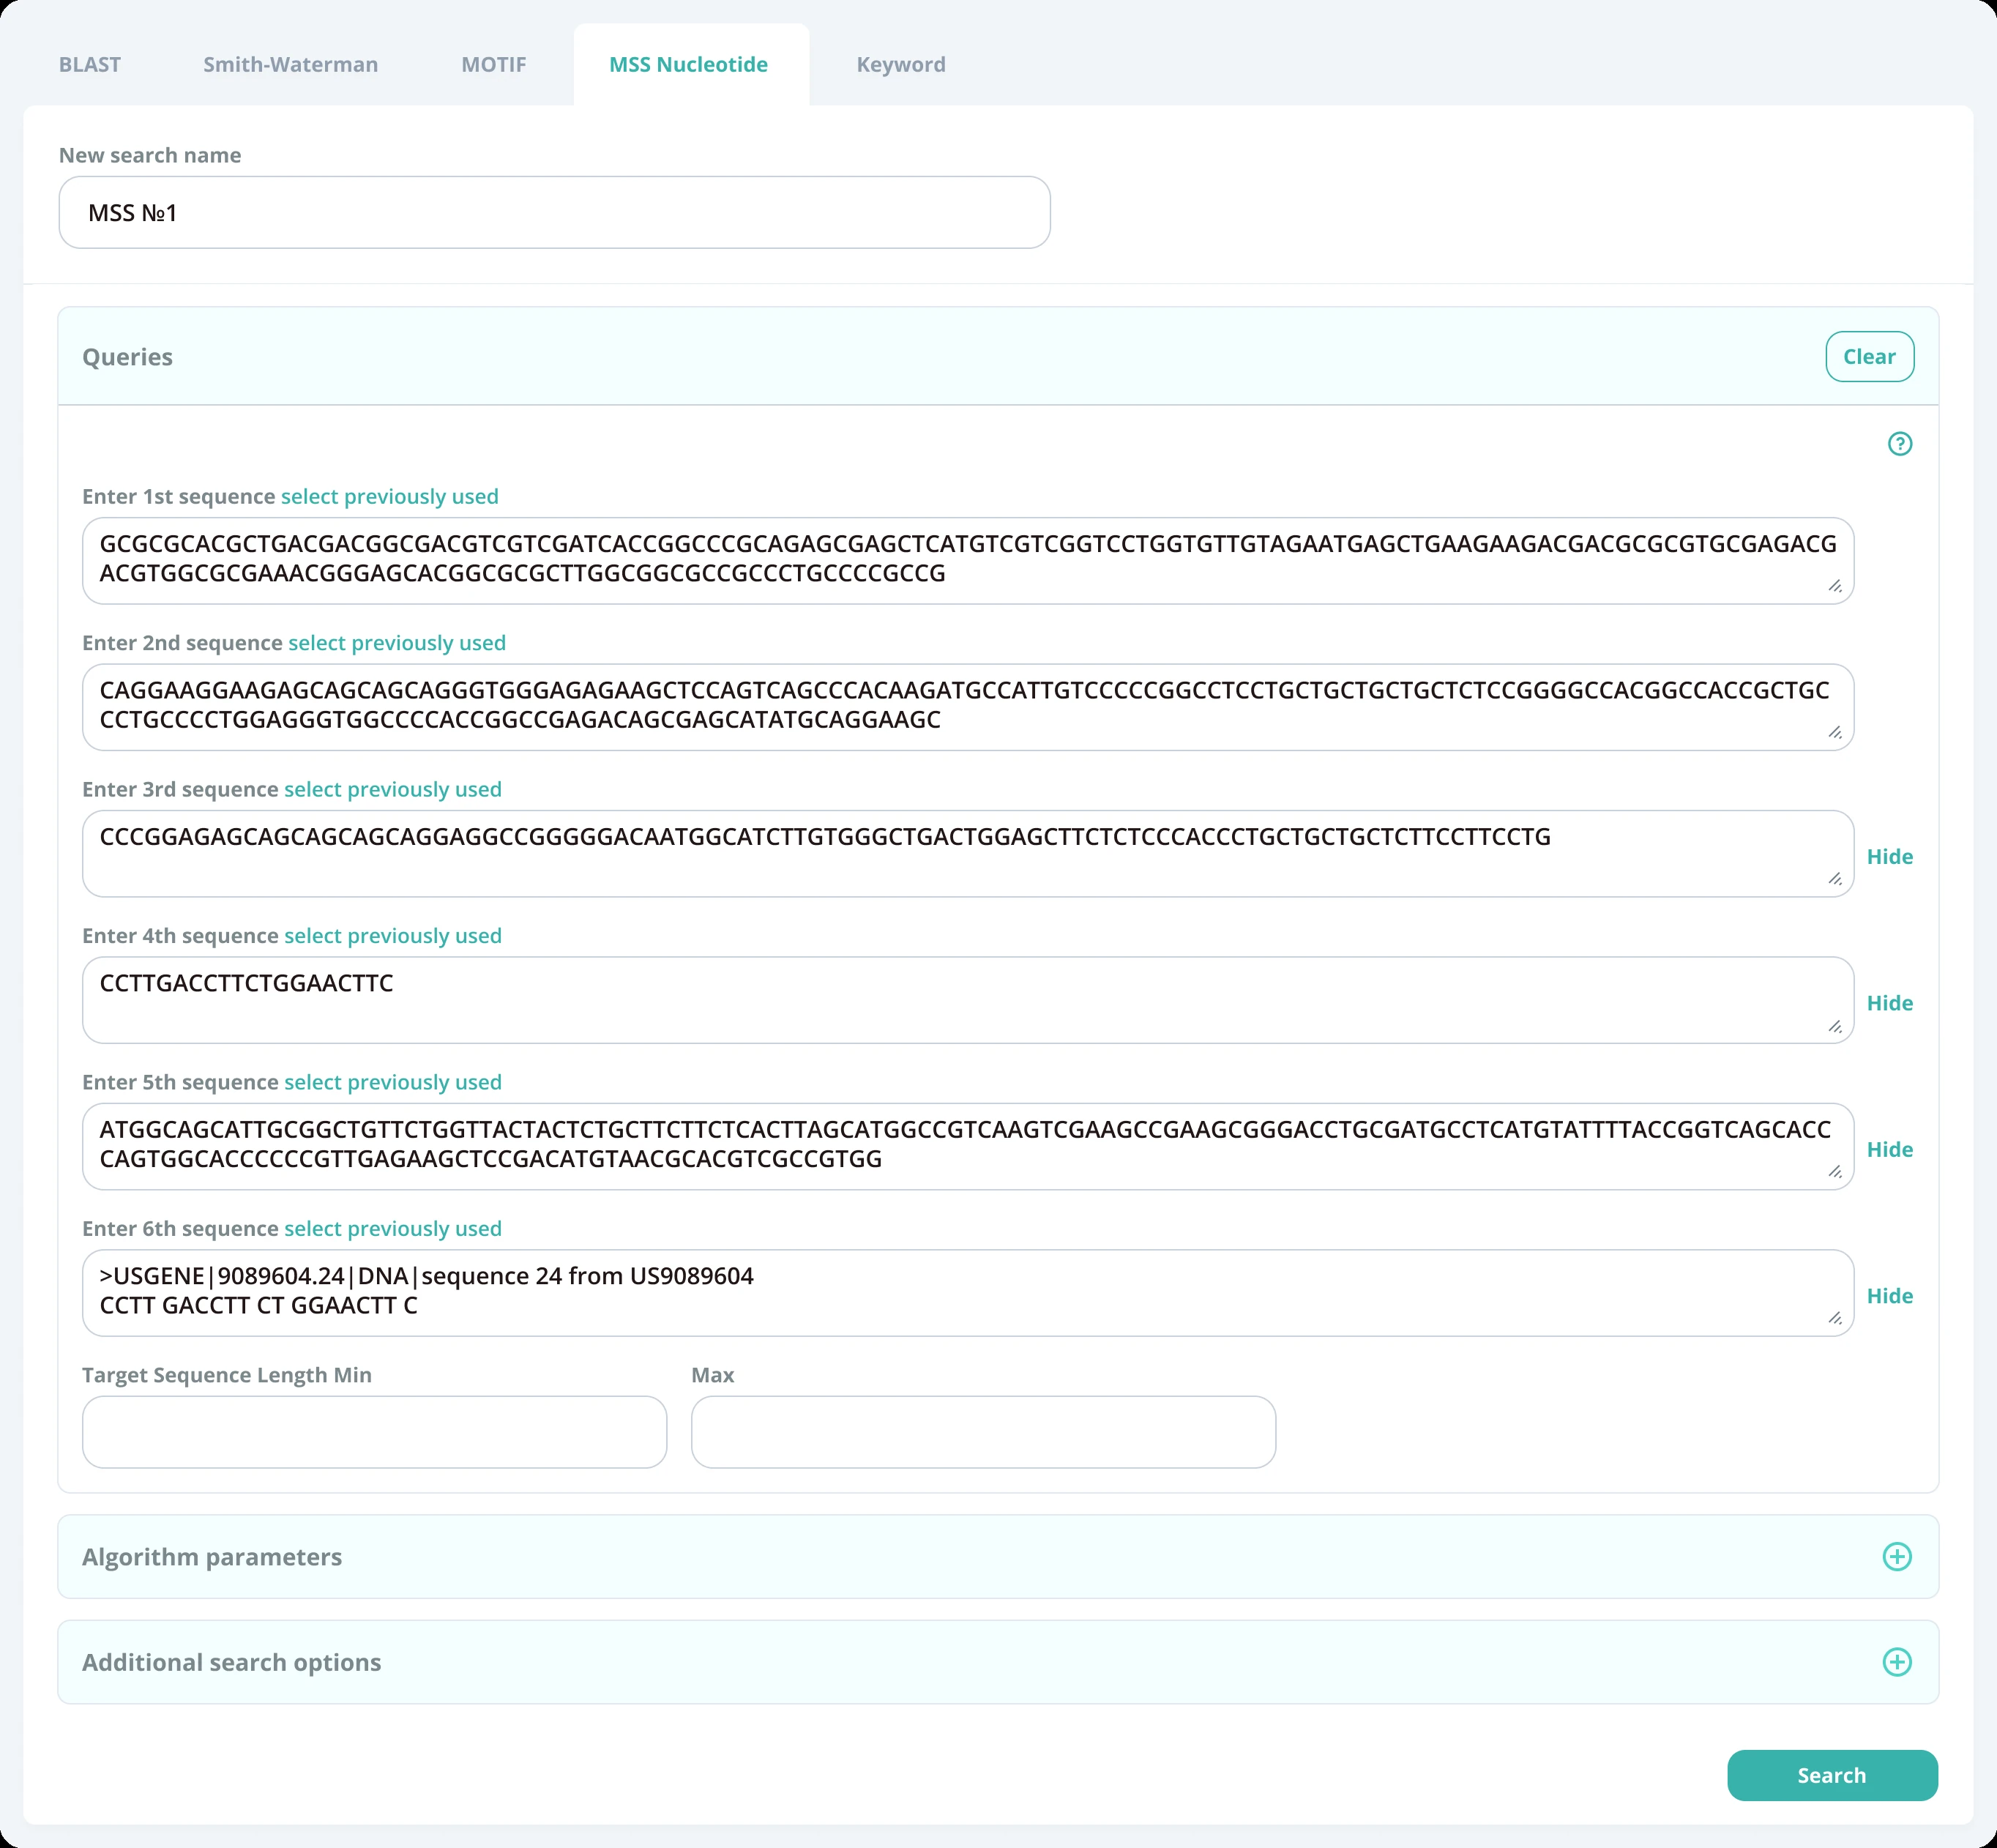This screenshot has width=1997, height=1848.
Task: Expand Additional search options plus icon
Action: (1896, 1662)
